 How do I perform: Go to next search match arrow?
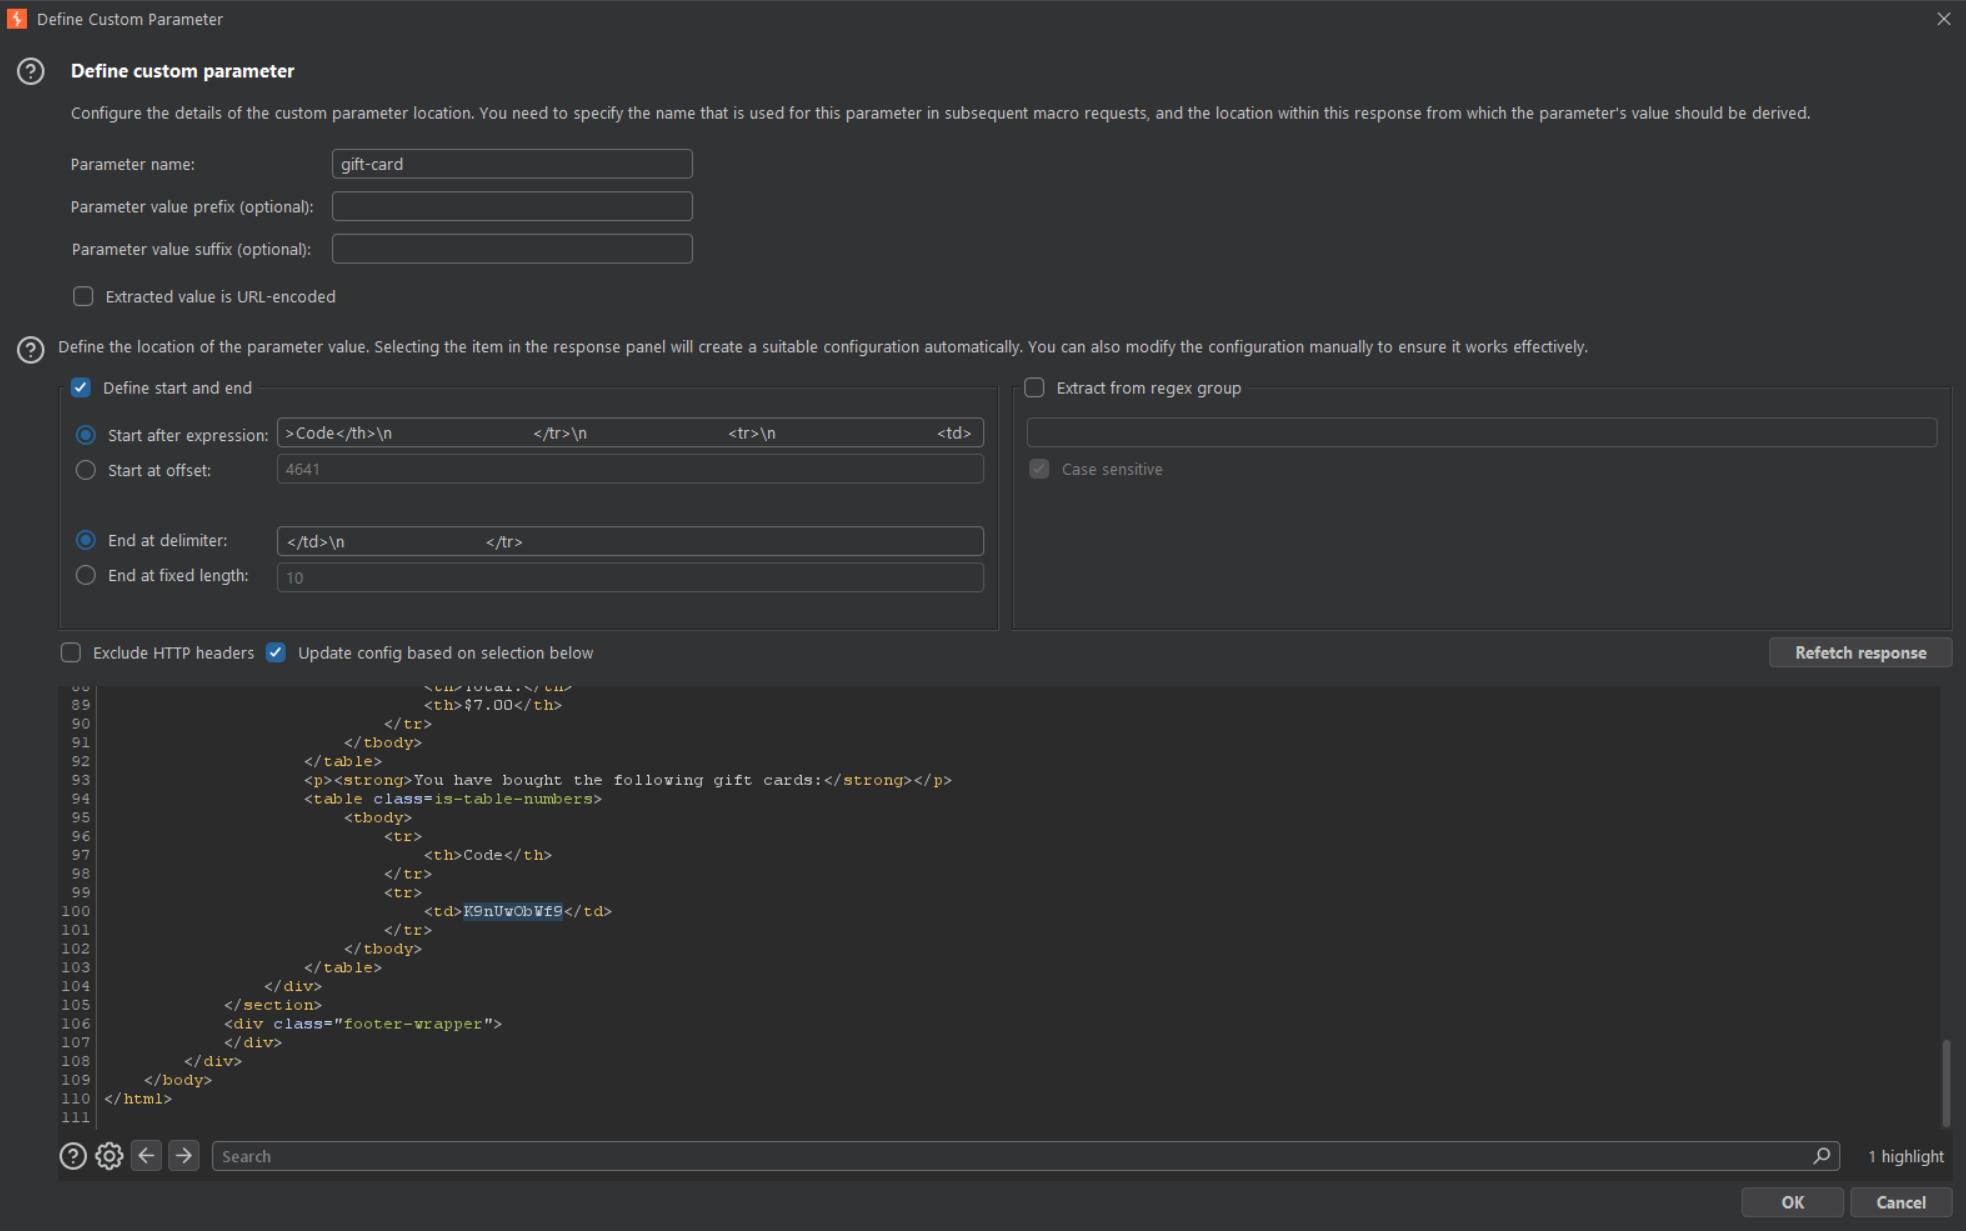pyautogui.click(x=184, y=1156)
